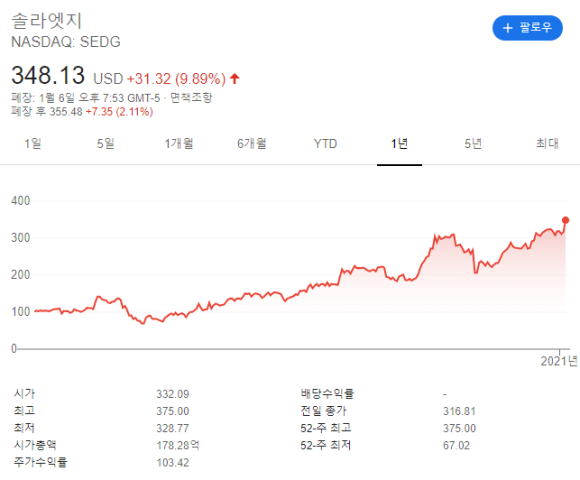
Task: Click the 300 y-axis label
Action: pyautogui.click(x=21, y=238)
